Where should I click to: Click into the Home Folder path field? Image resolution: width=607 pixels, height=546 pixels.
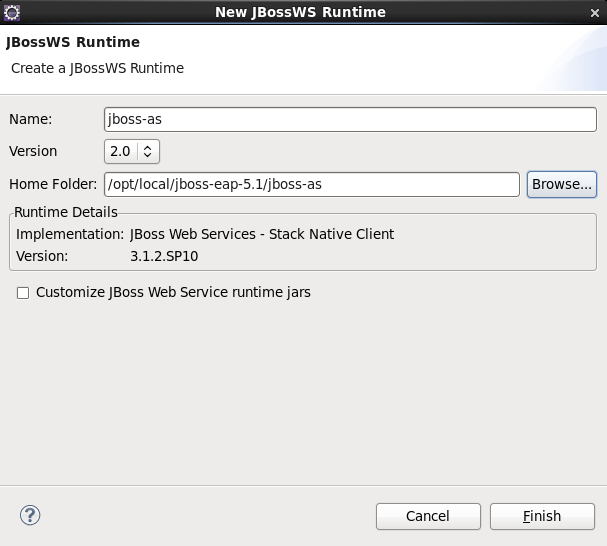click(310, 184)
